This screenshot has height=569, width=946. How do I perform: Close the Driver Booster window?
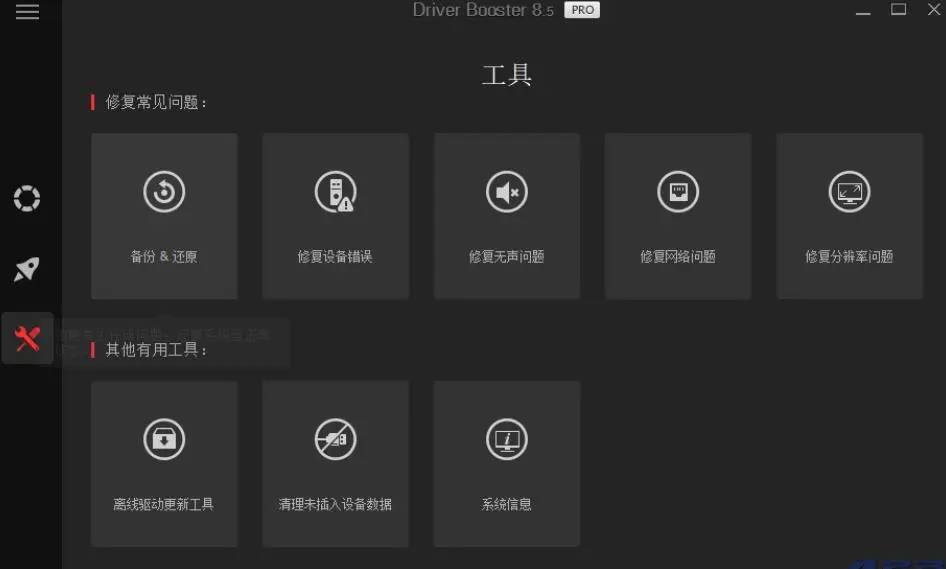(x=931, y=10)
